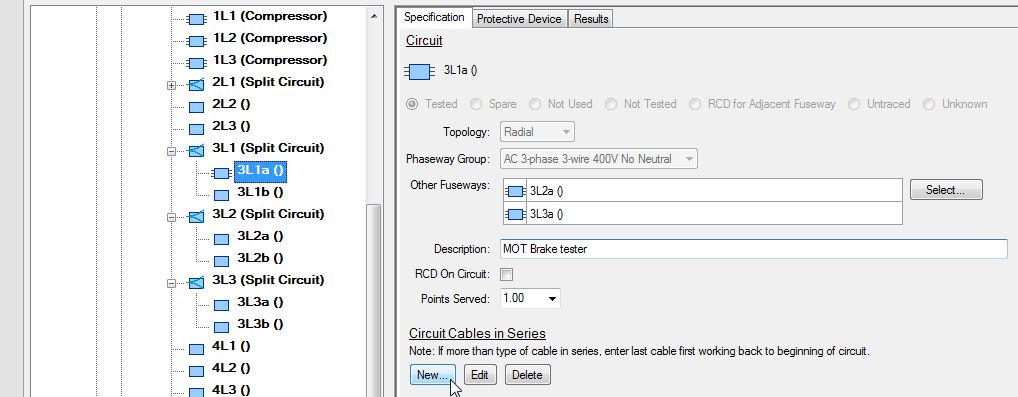This screenshot has height=397, width=1018.
Task: Select the Untraced radio button
Action: (x=854, y=104)
